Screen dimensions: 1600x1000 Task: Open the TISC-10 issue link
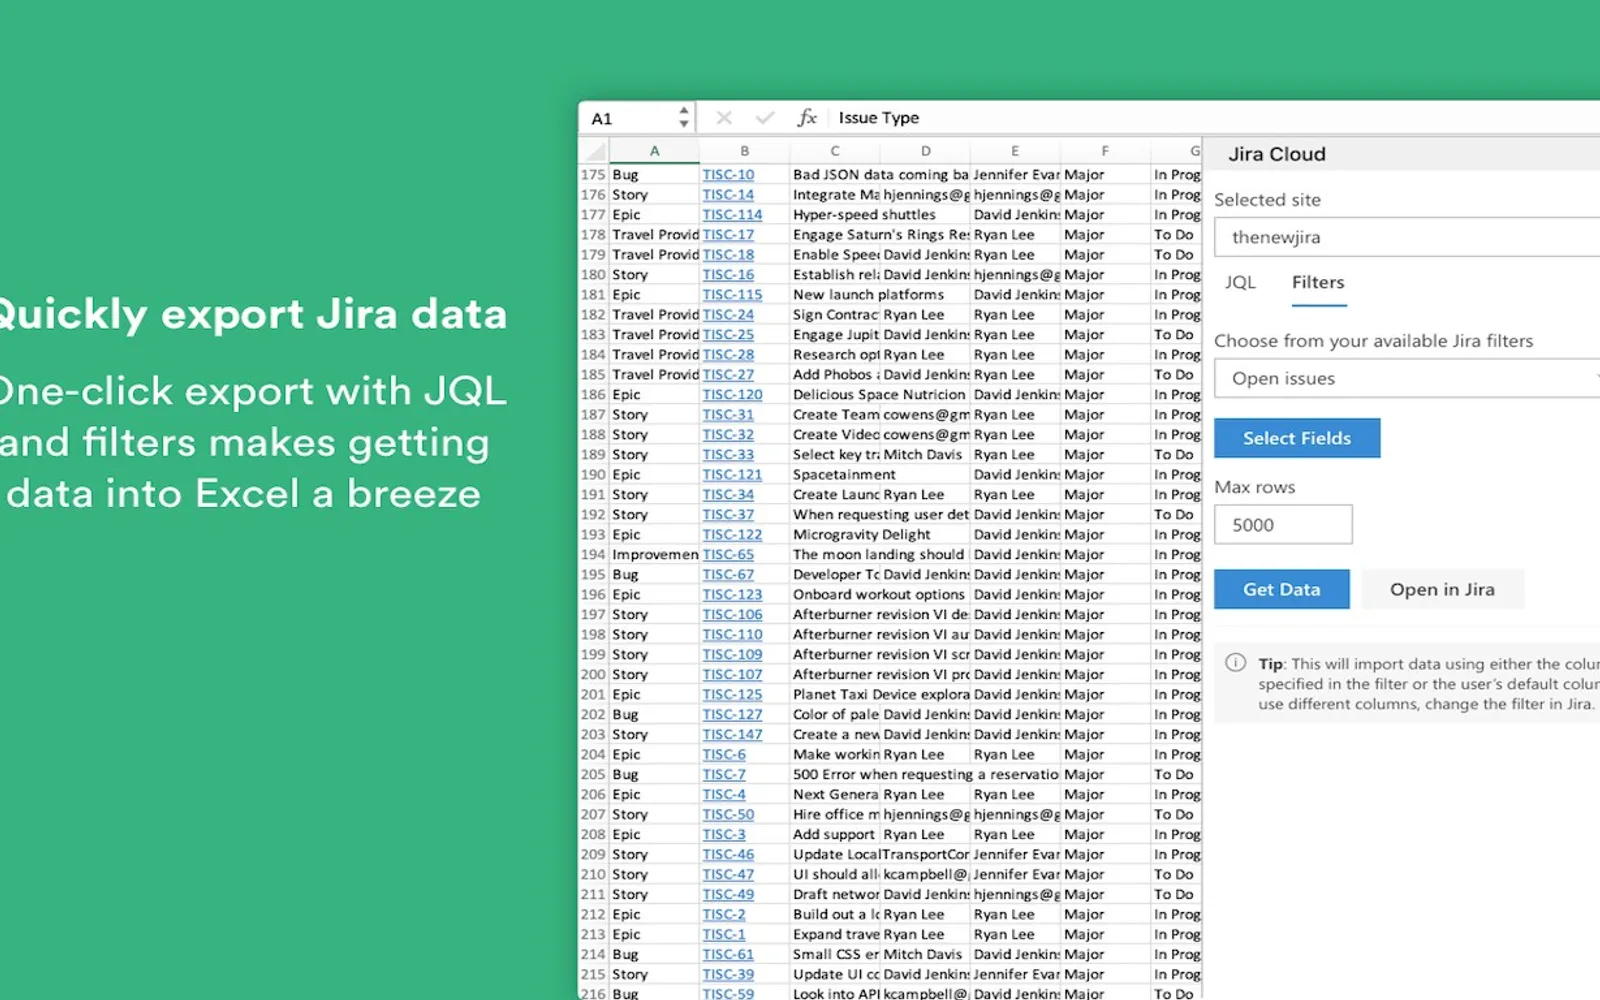[x=728, y=174]
